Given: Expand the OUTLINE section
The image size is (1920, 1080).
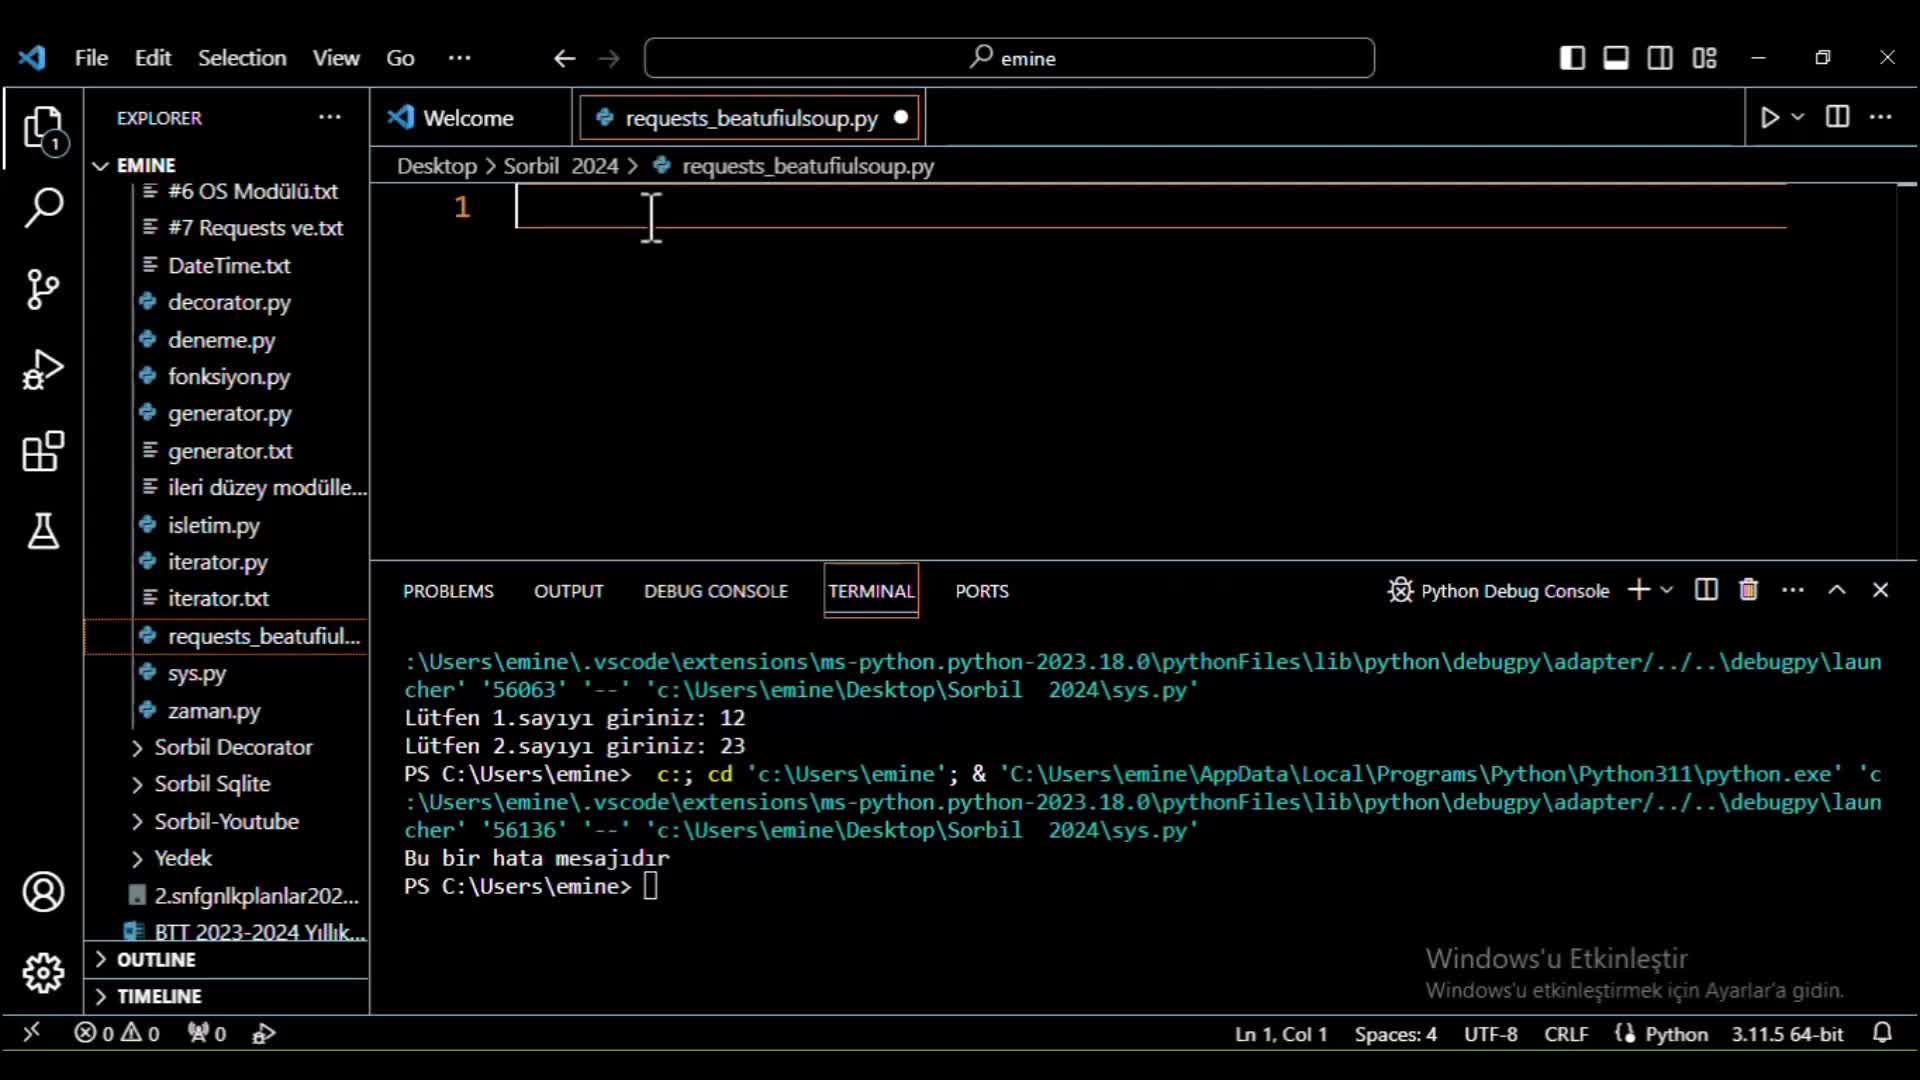Looking at the screenshot, I should coord(156,960).
